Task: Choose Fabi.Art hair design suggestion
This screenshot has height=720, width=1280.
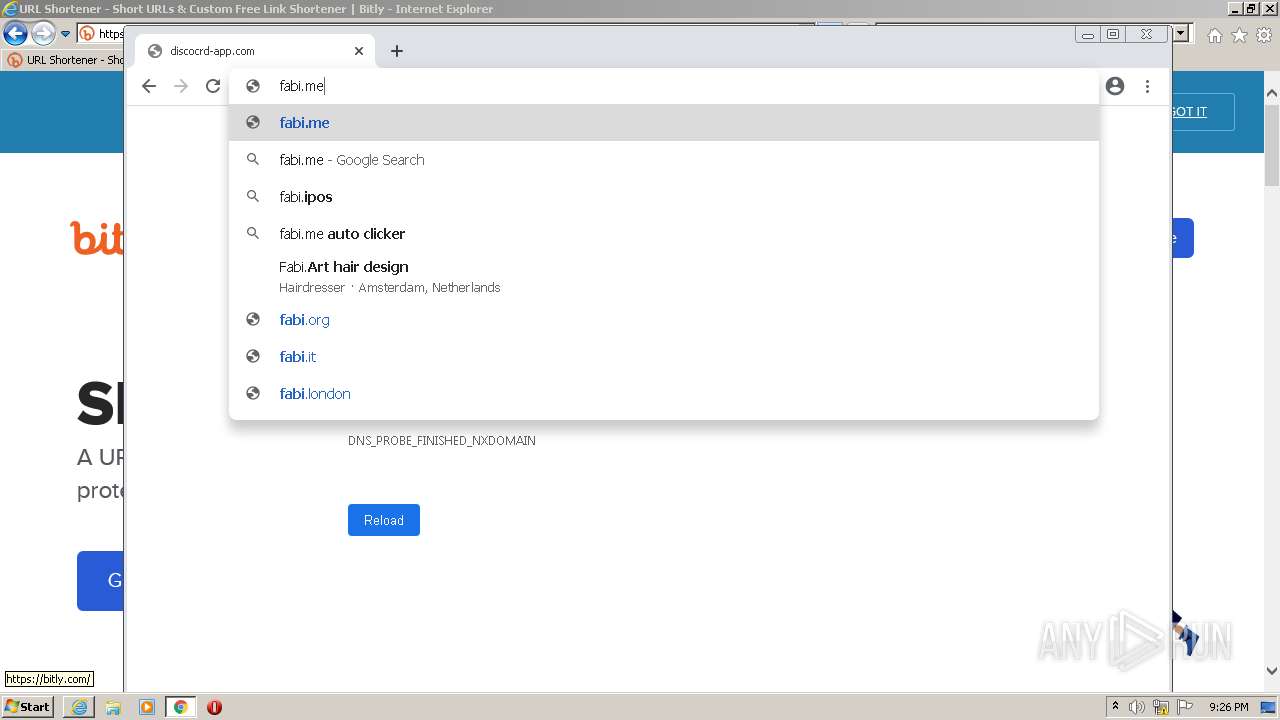Action: [664, 277]
